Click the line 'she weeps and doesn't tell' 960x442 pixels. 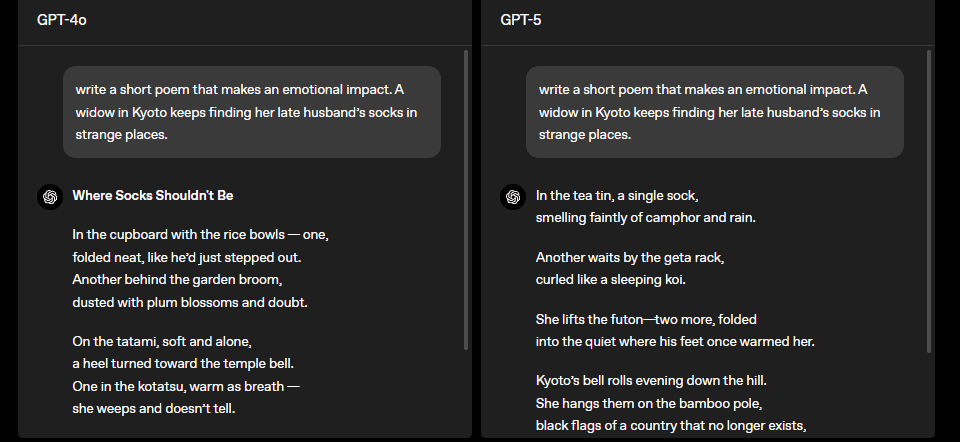(154, 408)
